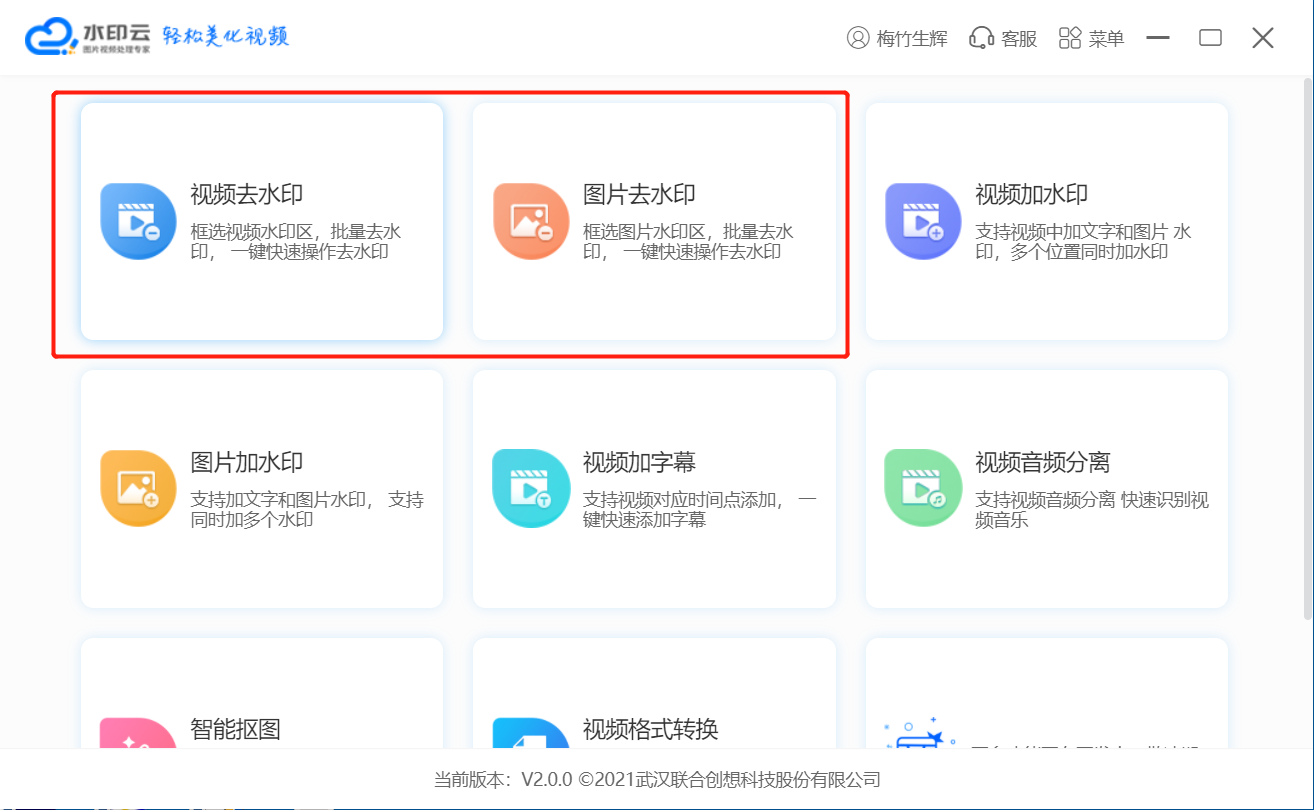Open the 菜单 menu label

[1107, 39]
